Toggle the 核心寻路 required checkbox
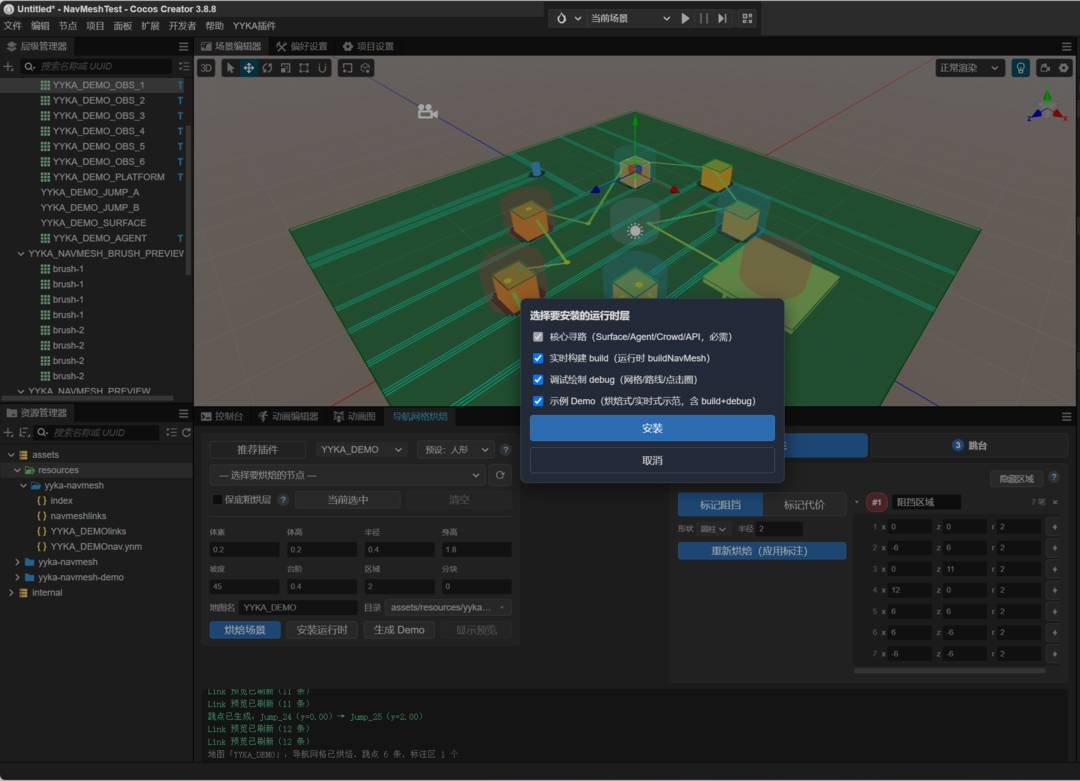This screenshot has height=781, width=1080. click(x=538, y=337)
